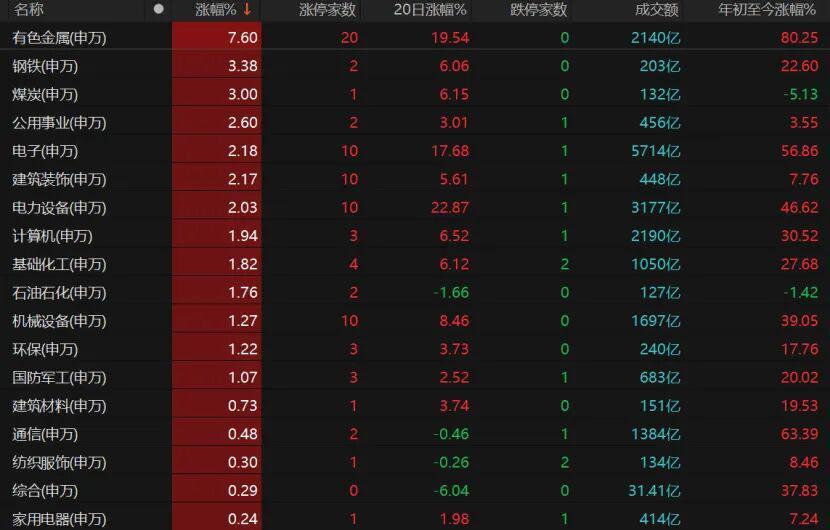Click the 80.25 year-to-date value
830x530 pixels.
[x=801, y=38]
